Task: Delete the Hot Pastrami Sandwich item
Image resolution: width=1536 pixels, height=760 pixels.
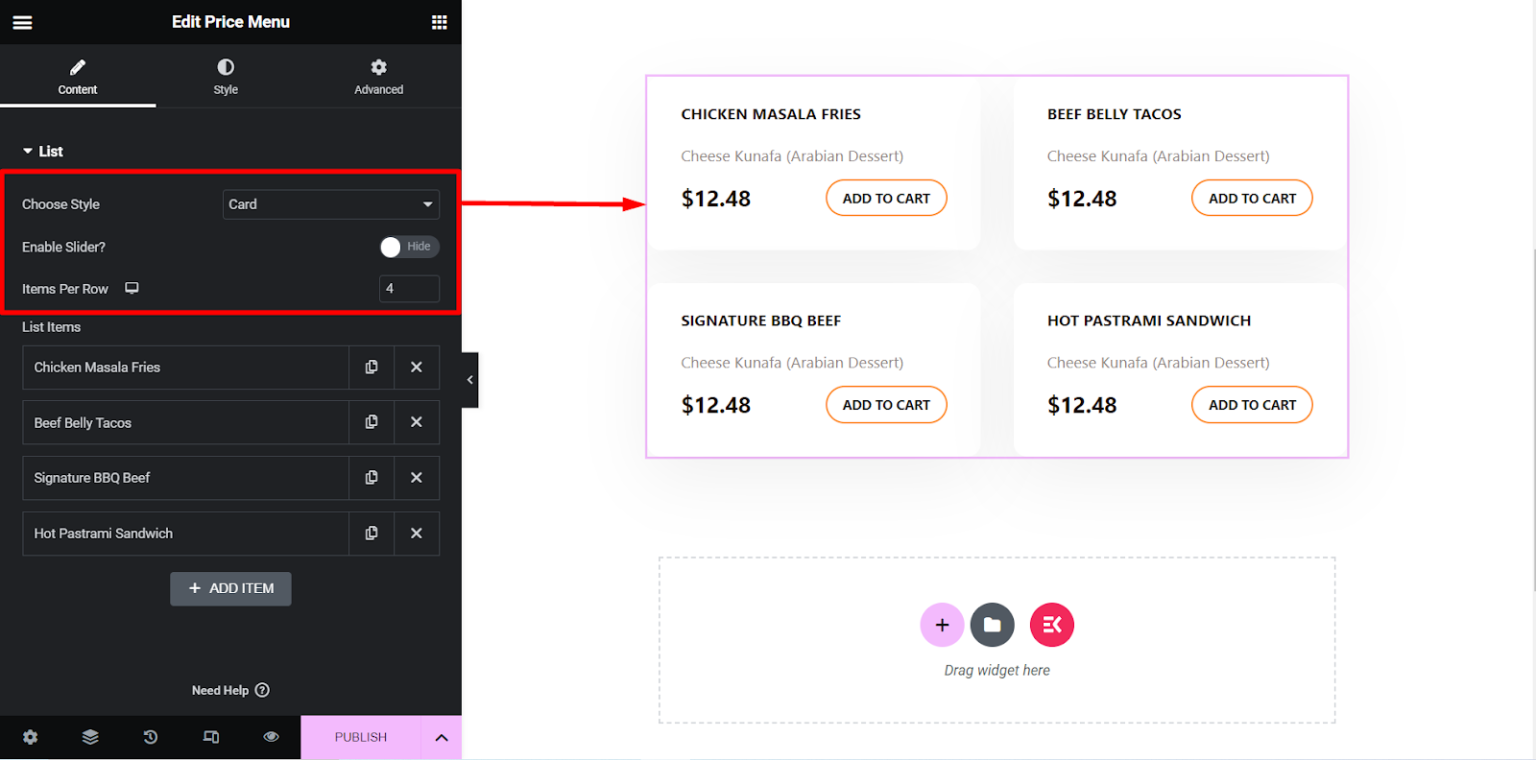Action: coord(417,533)
